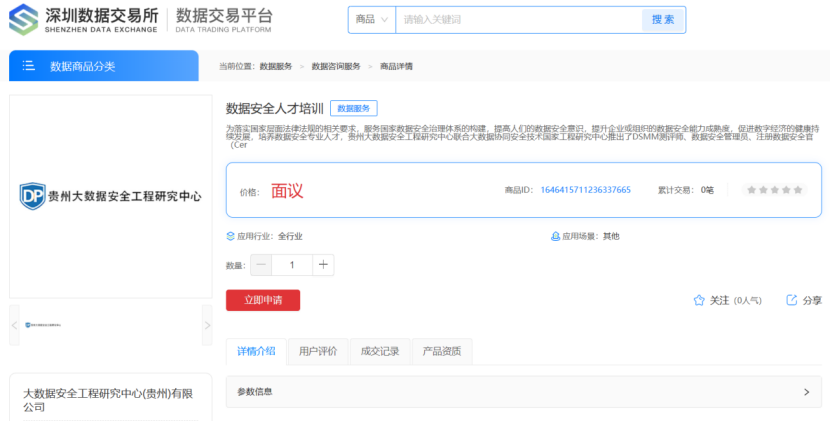This screenshot has width=830, height=422.
Task: Decrease quantity with minus button
Action: 261,265
